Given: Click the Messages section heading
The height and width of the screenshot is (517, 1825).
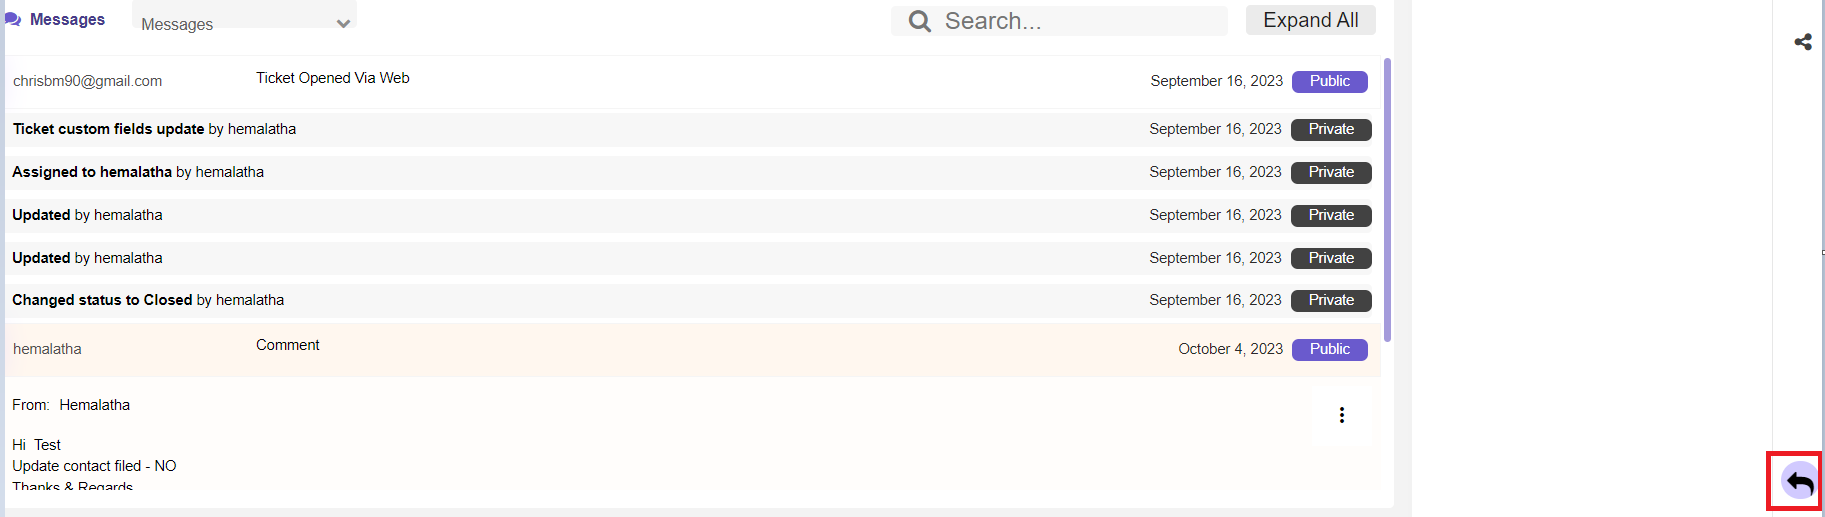Looking at the screenshot, I should [x=67, y=19].
